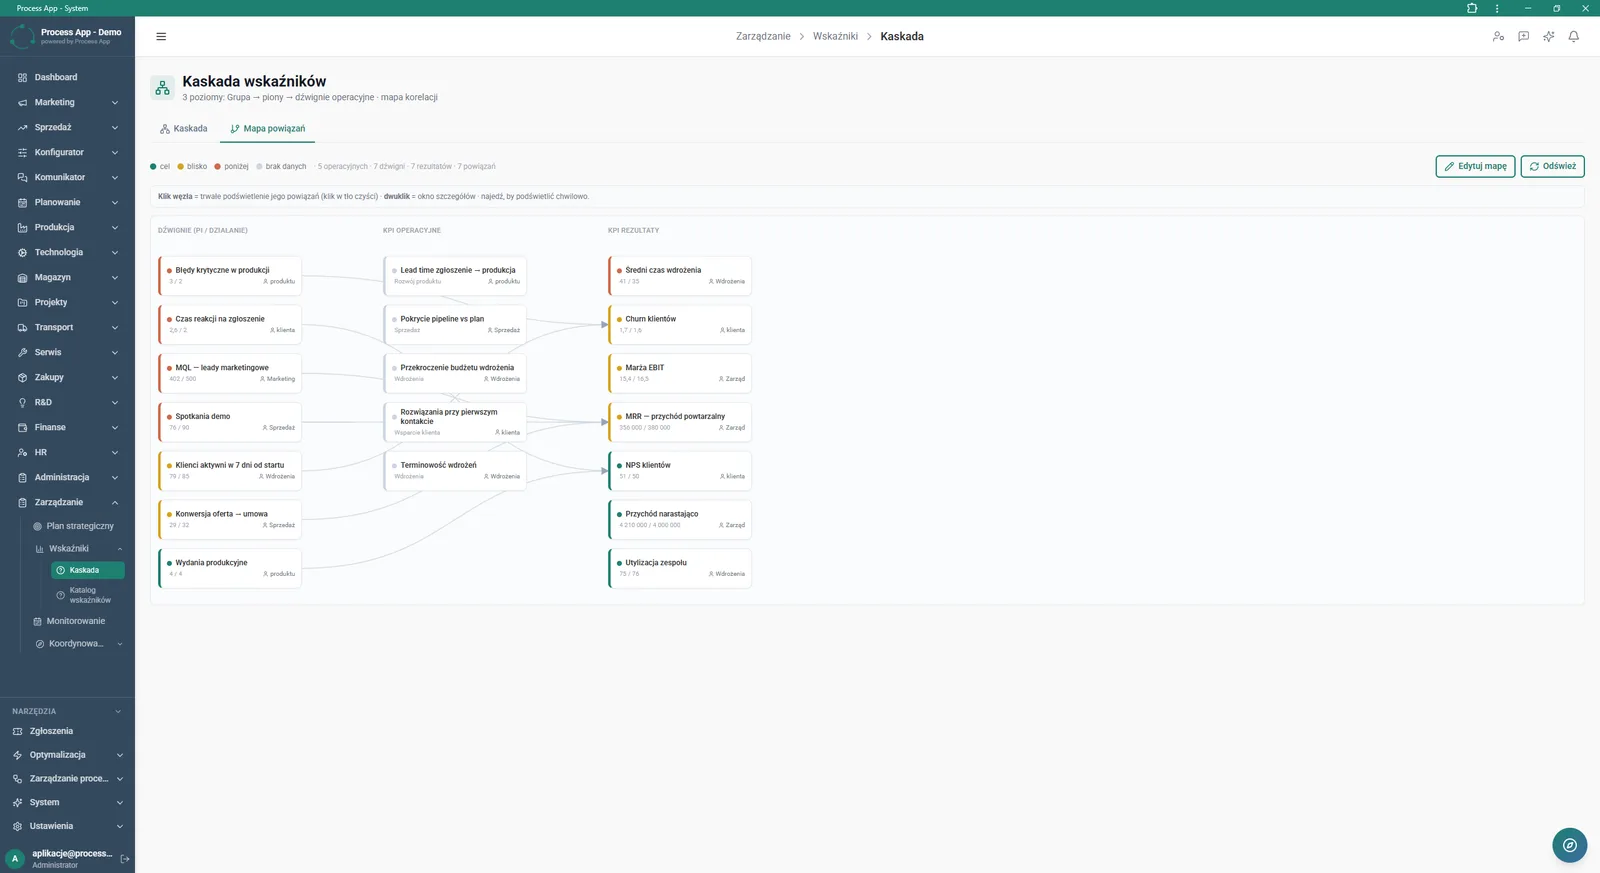Image resolution: width=1600 pixels, height=873 pixels.
Task: Select the Wydania produkcyjne node
Action: 230,568
